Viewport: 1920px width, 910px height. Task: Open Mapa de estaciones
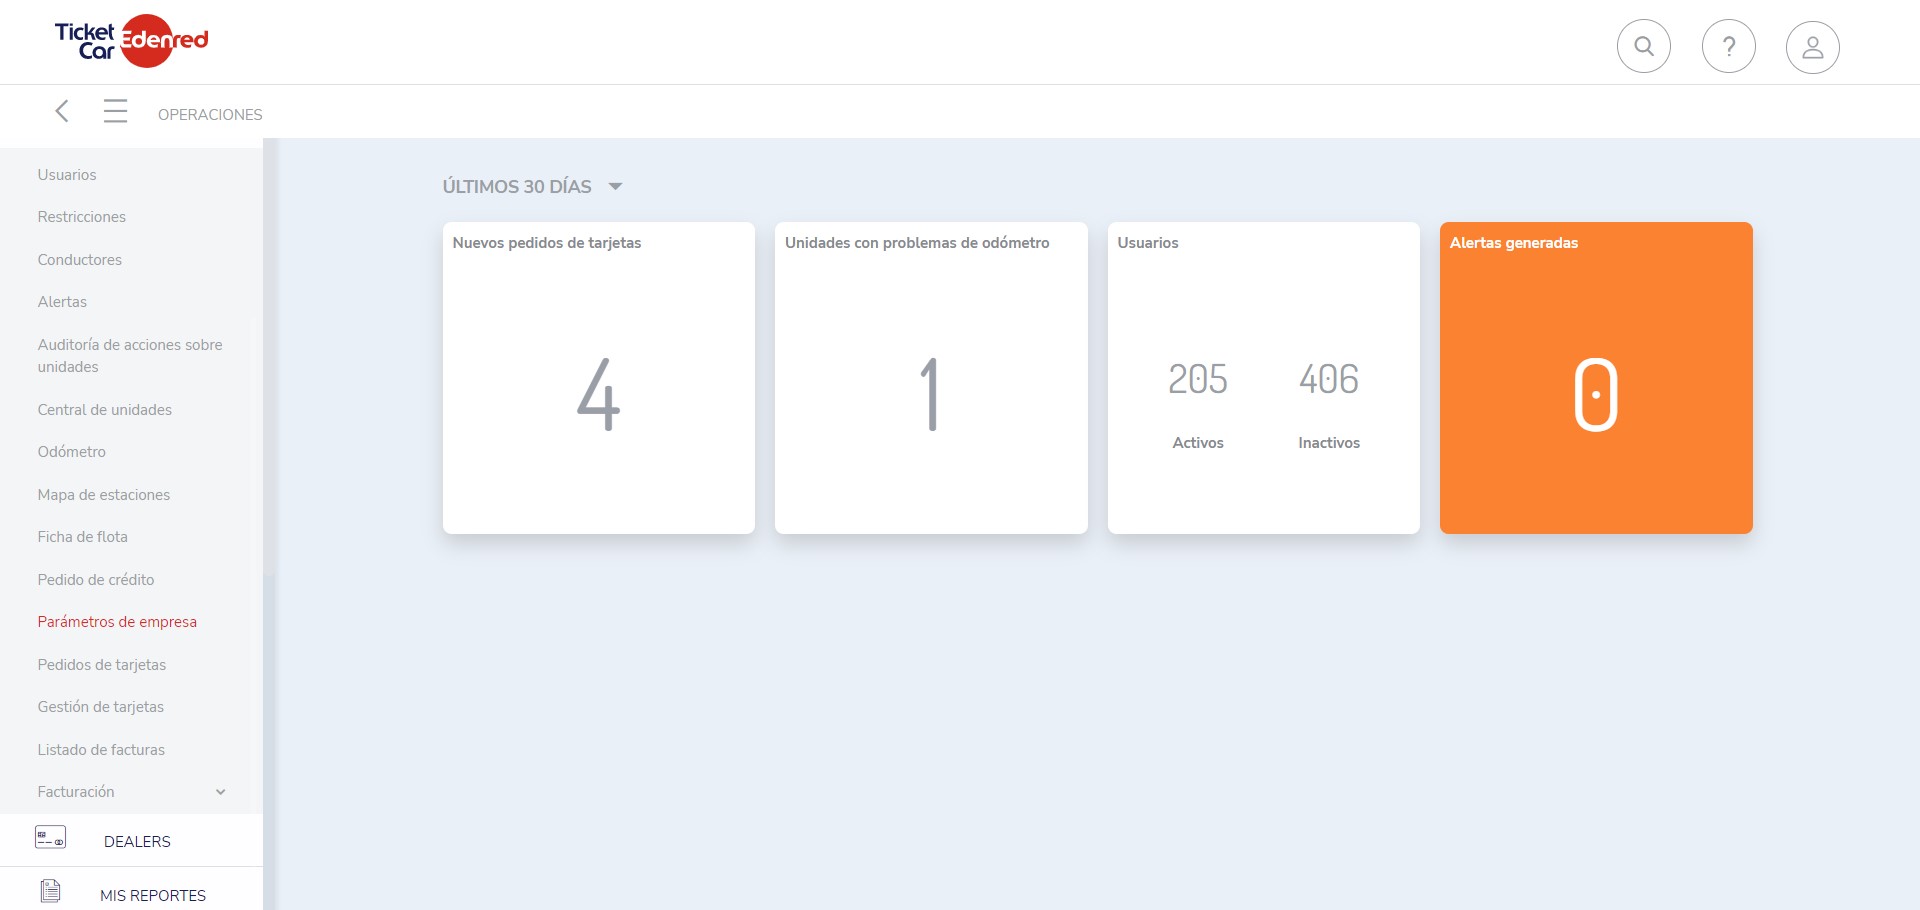point(104,495)
